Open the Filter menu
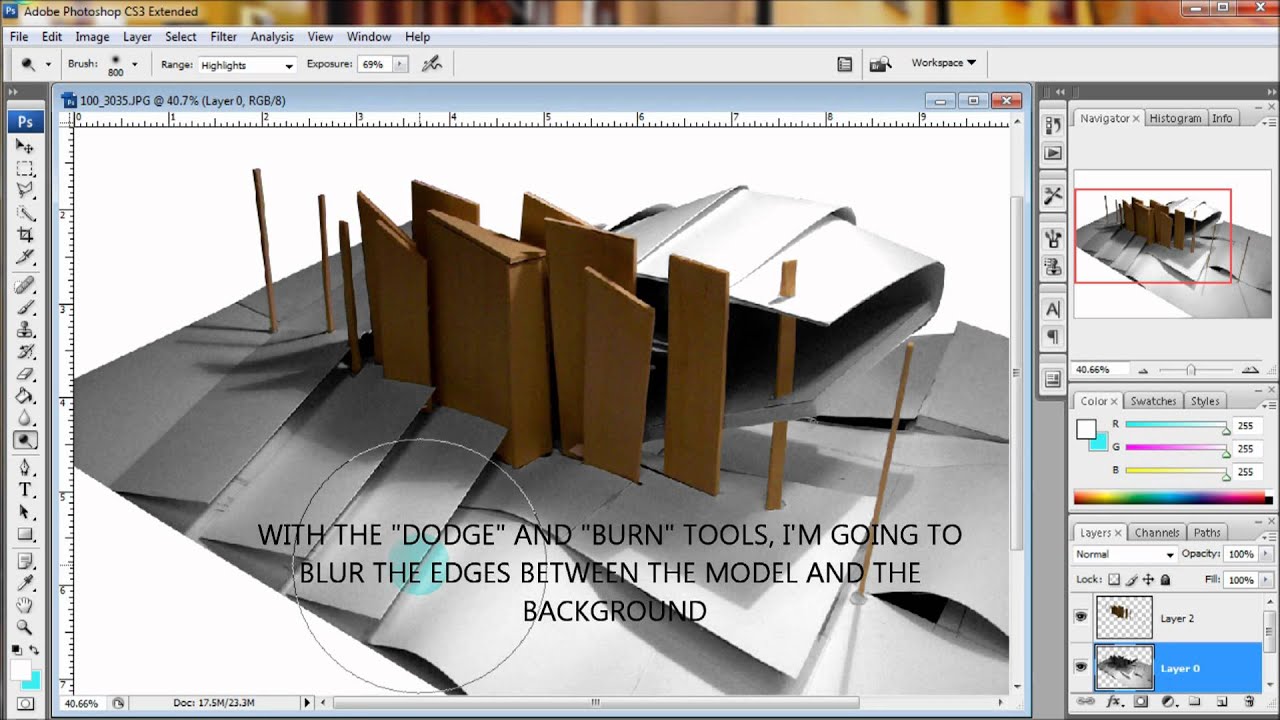This screenshot has width=1280, height=720. pos(224,37)
